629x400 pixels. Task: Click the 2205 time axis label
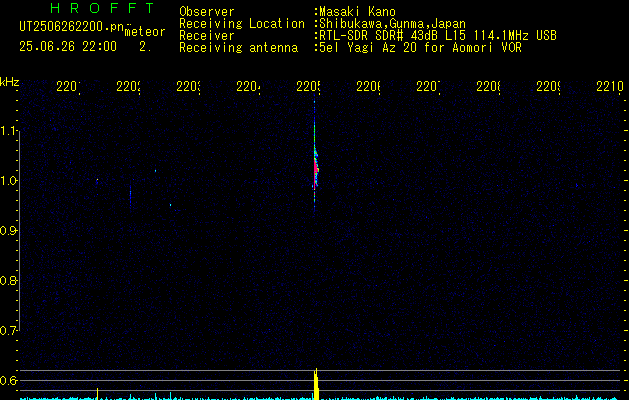click(308, 86)
